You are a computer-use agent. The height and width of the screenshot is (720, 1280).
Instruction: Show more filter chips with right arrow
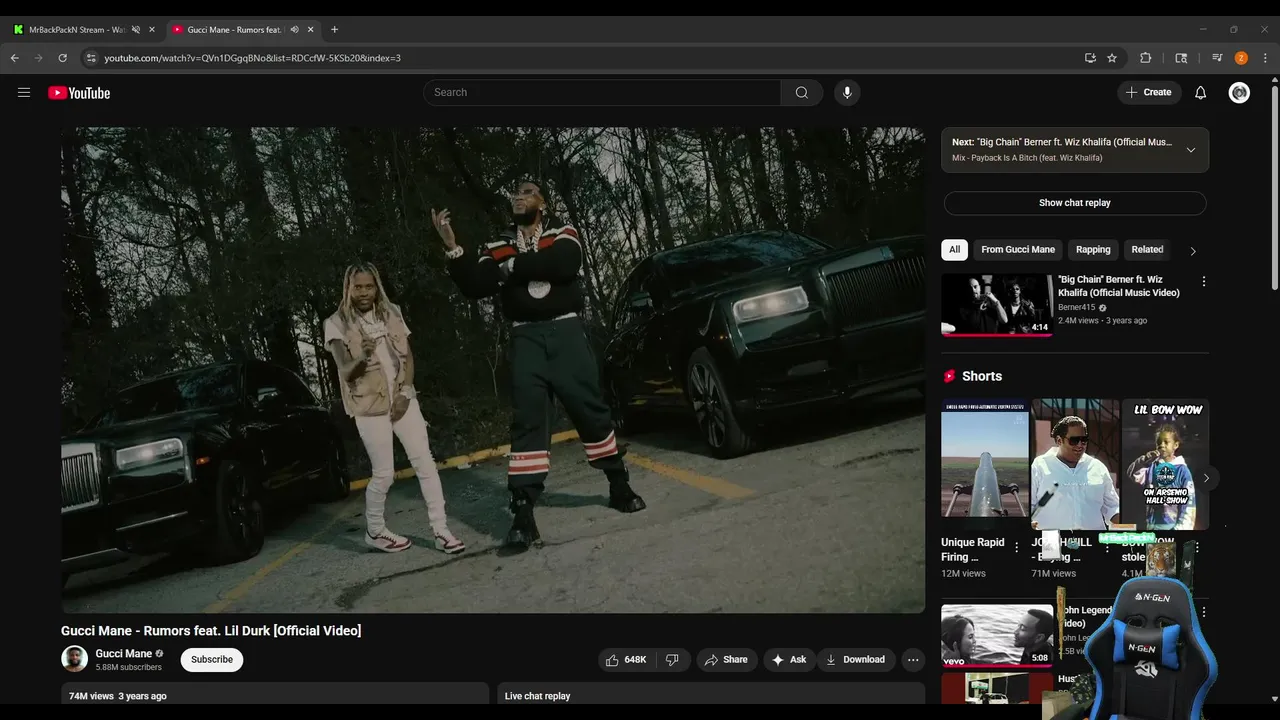(x=1192, y=251)
